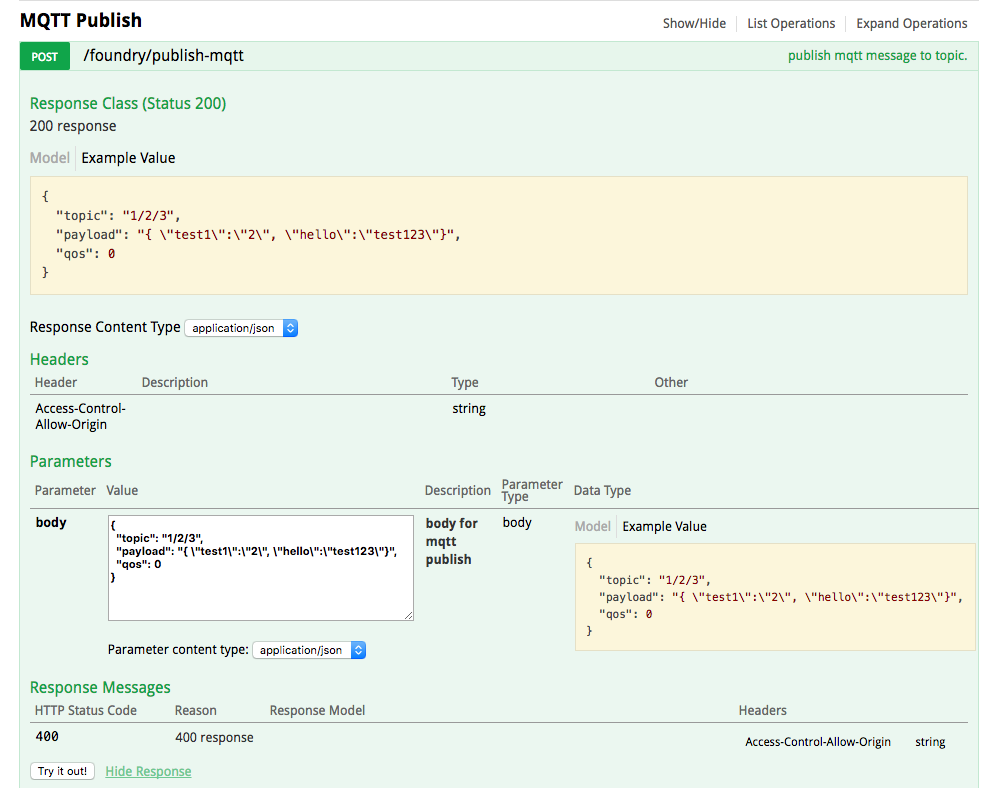Click the 400 HTTP status code
This screenshot has height=788, width=989.
47,736
